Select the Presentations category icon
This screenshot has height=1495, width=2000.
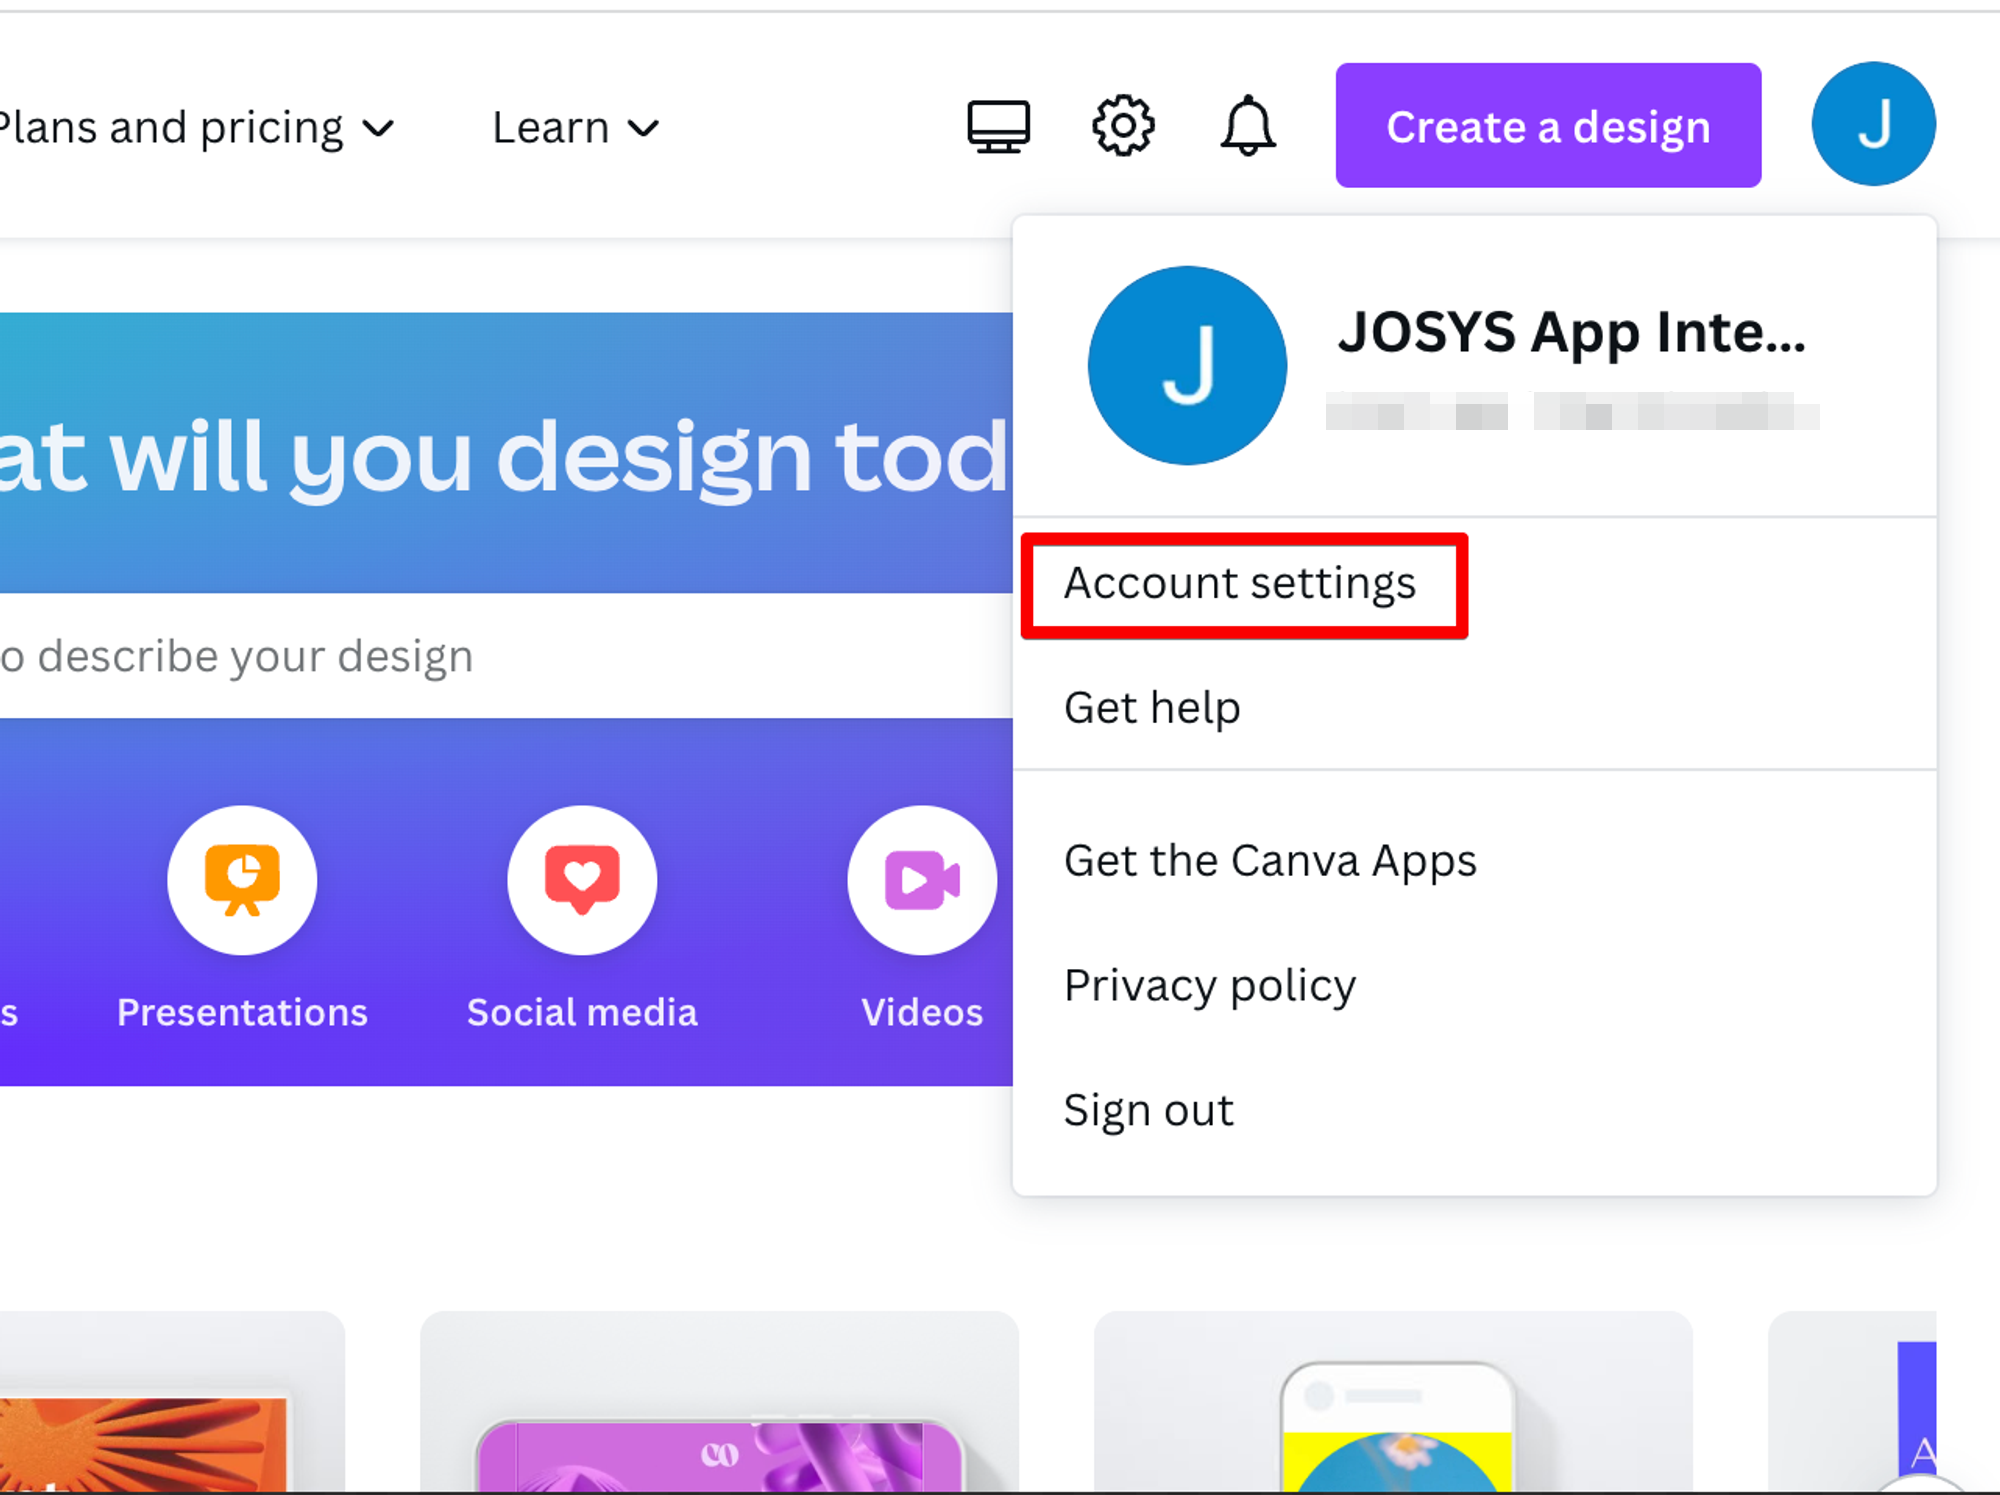pos(242,880)
